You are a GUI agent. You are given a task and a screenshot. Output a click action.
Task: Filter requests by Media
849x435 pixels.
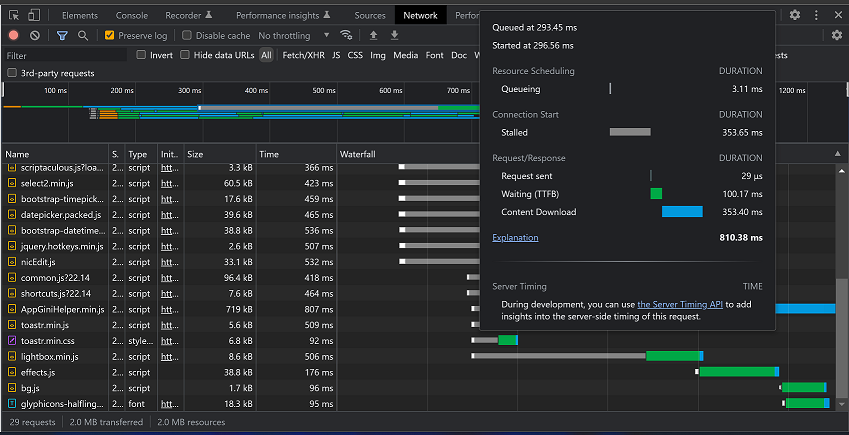pos(406,55)
